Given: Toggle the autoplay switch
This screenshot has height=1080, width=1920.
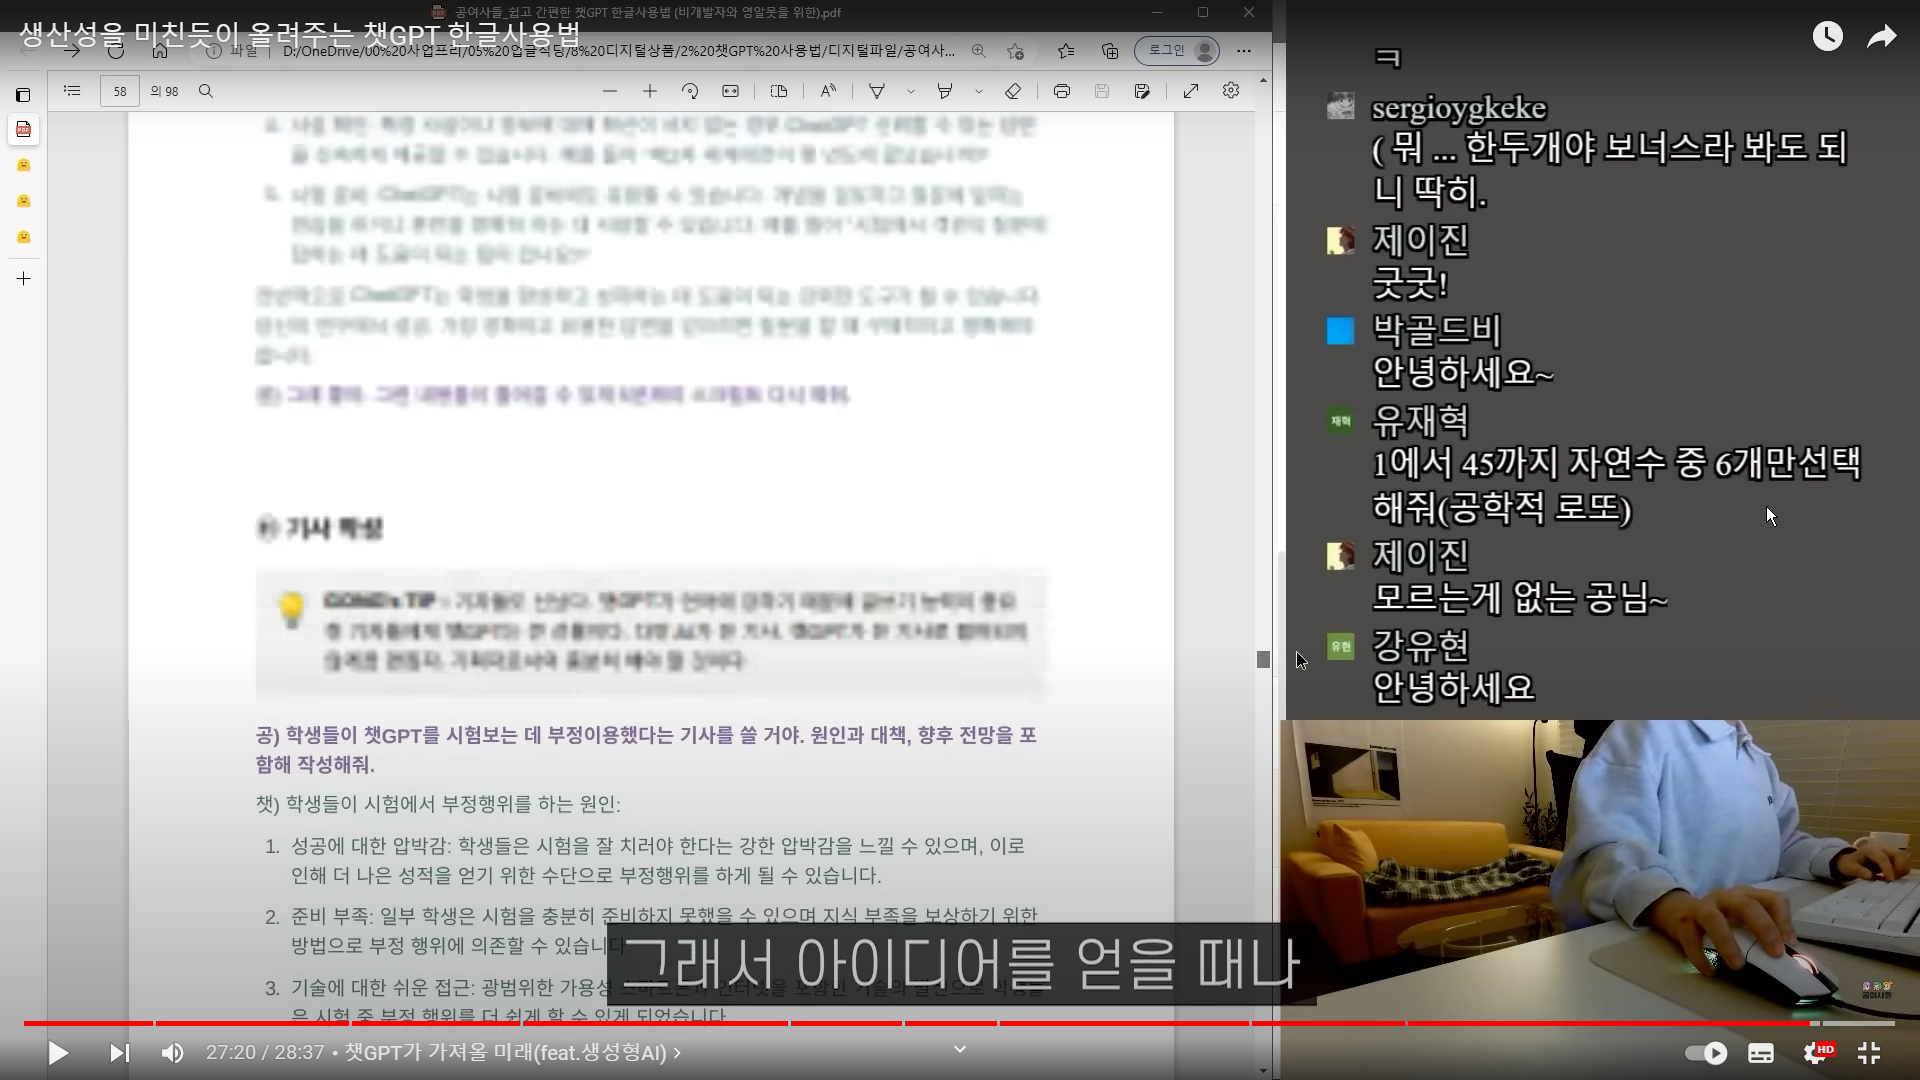Looking at the screenshot, I should 1706,1053.
